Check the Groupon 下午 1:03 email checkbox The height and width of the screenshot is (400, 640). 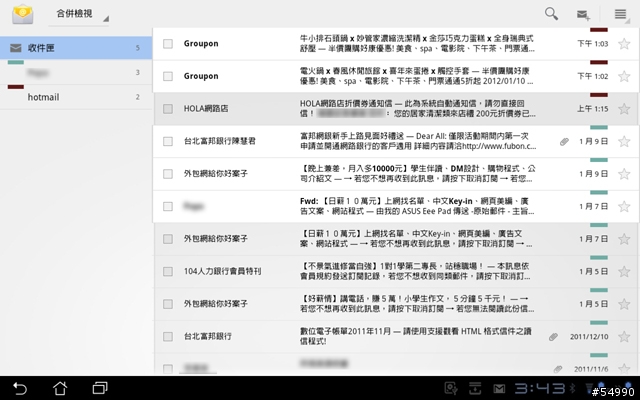pyautogui.click(x=168, y=44)
